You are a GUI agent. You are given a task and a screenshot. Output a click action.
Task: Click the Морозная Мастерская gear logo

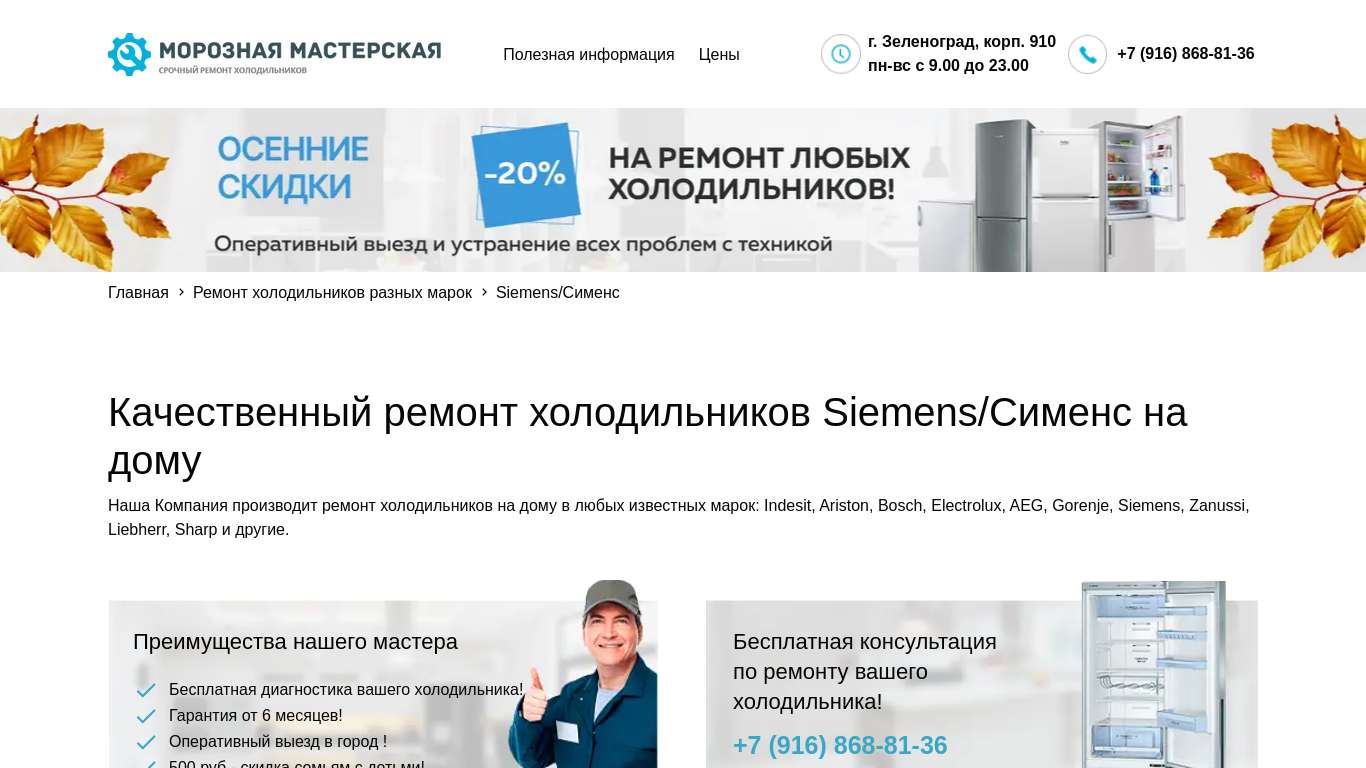click(x=129, y=54)
